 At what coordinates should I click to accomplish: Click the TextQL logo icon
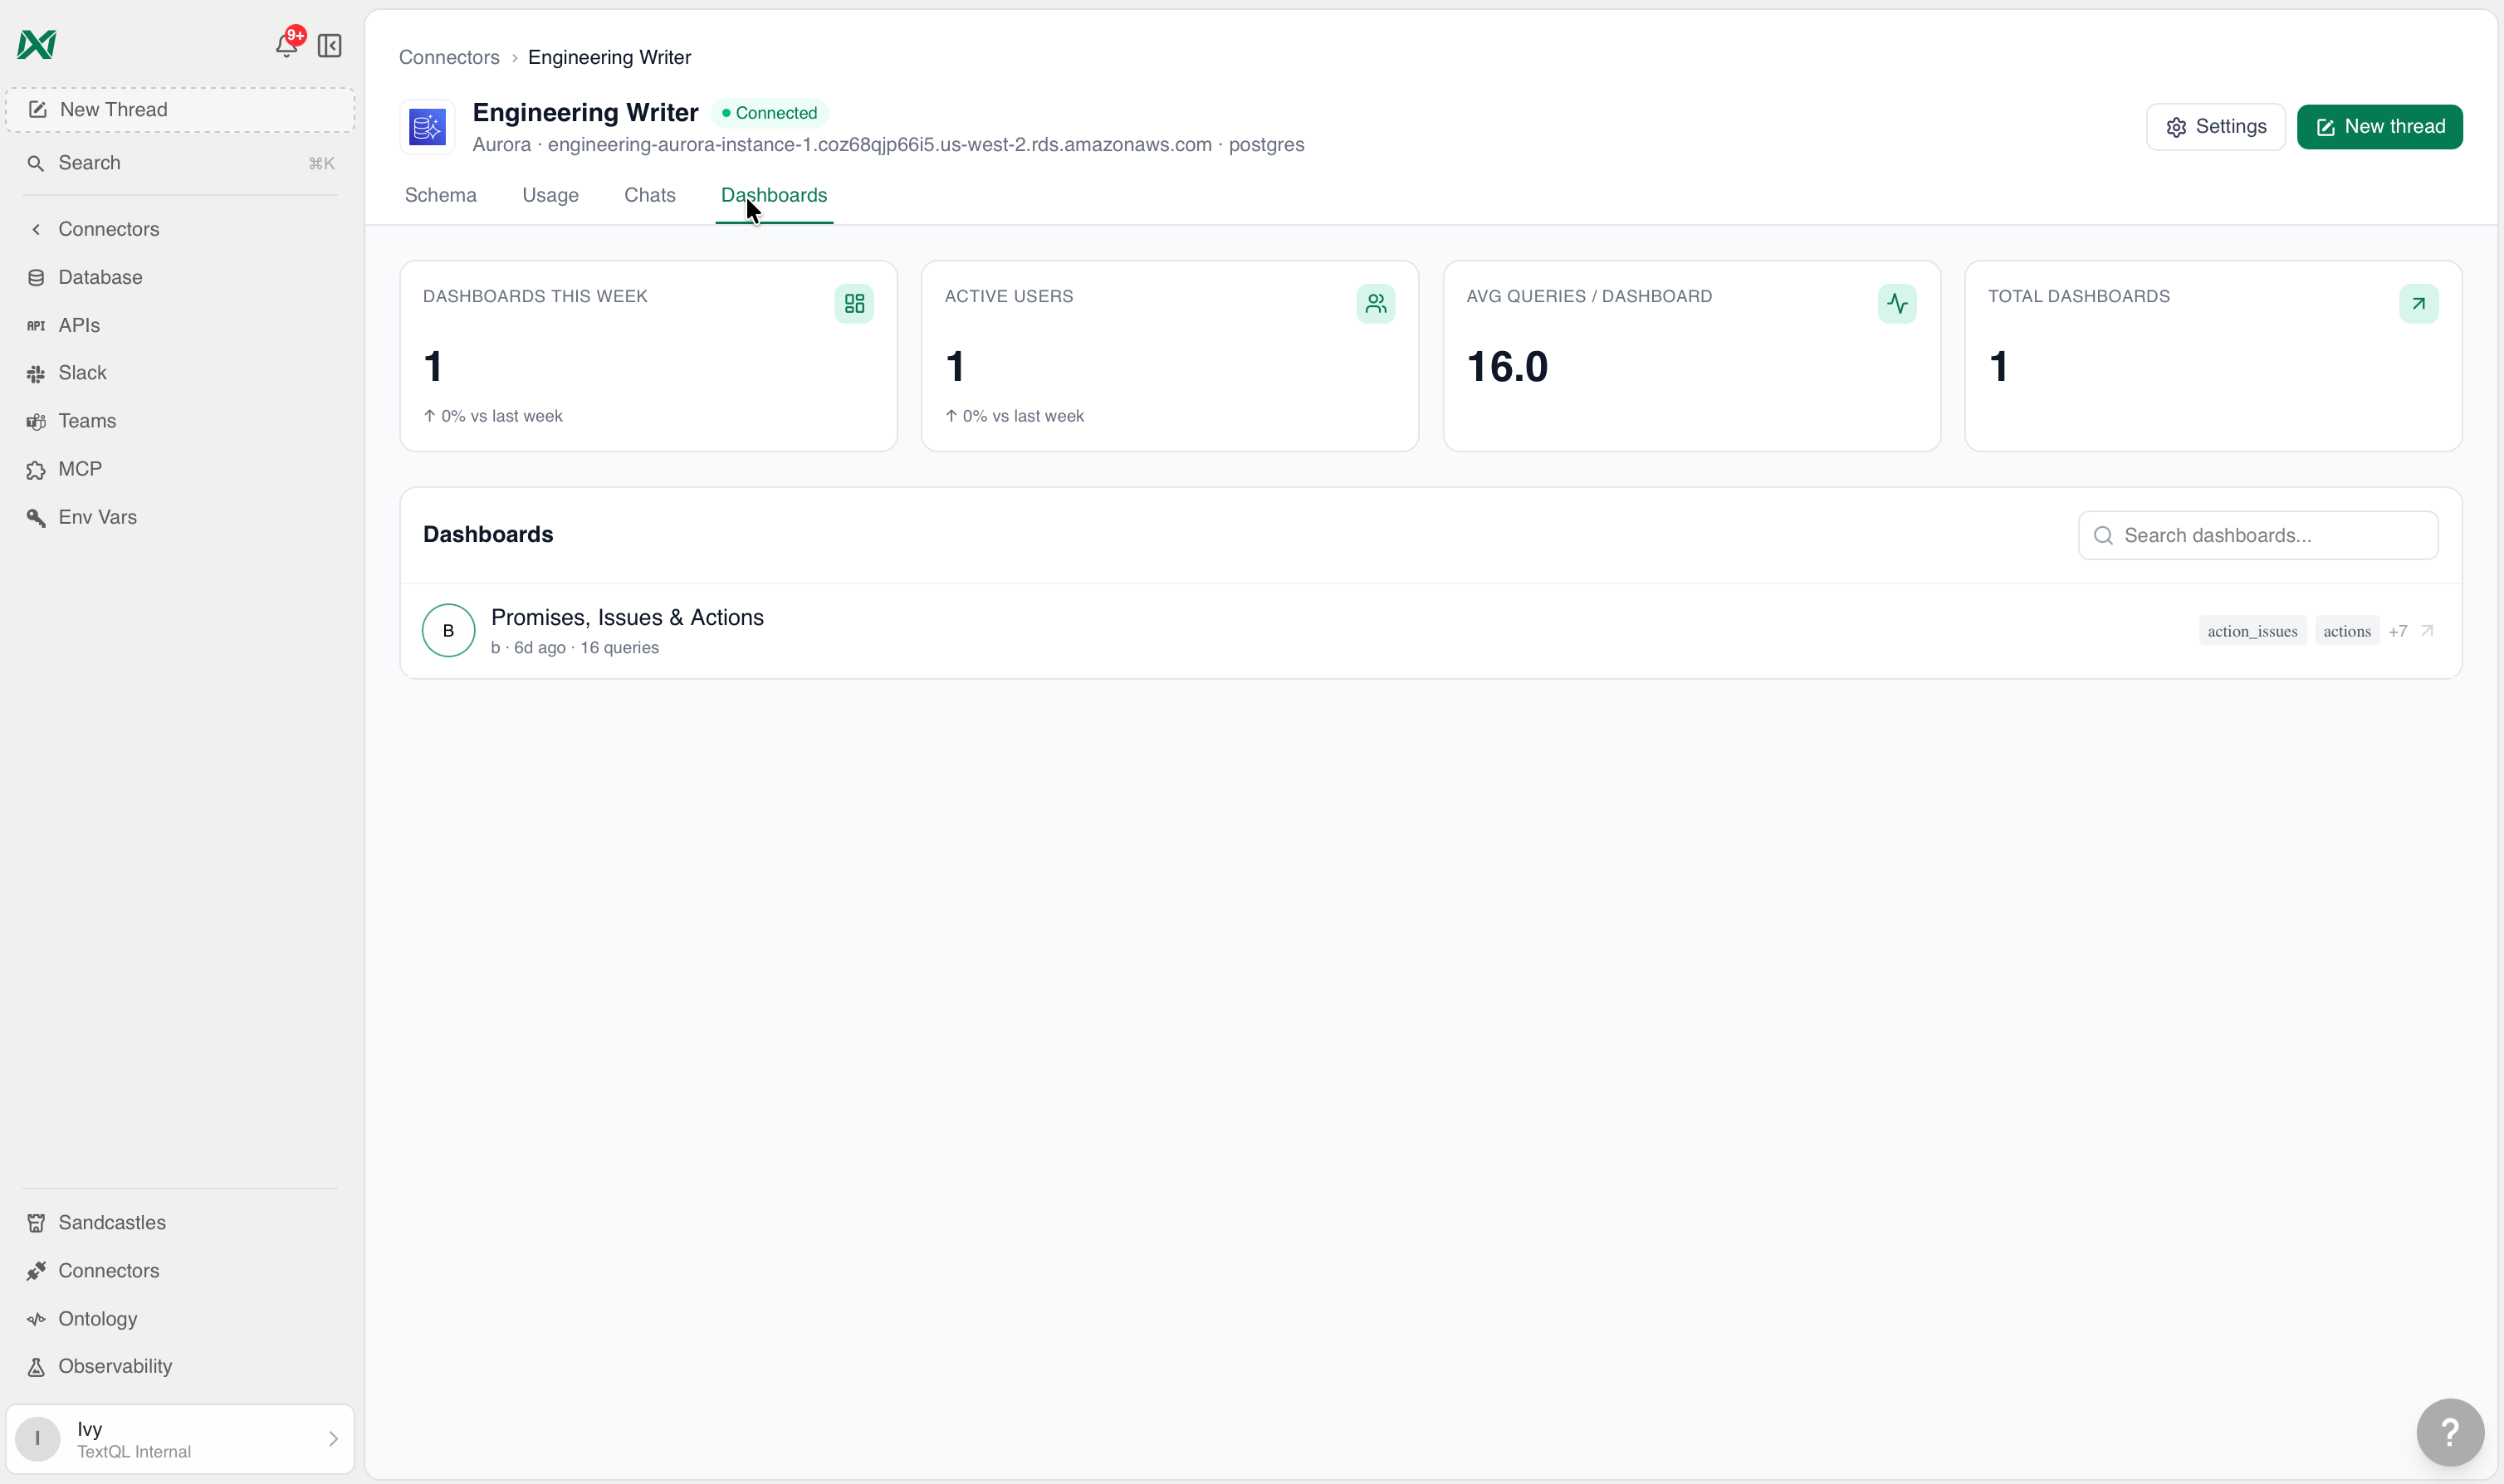click(37, 44)
